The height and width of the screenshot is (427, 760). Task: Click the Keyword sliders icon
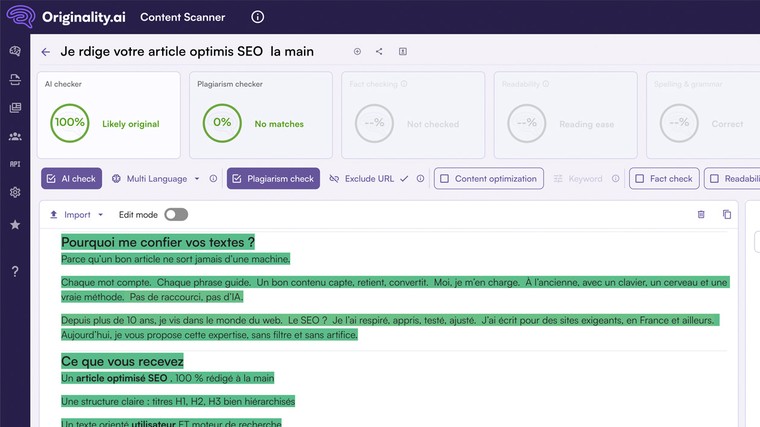tap(558, 178)
